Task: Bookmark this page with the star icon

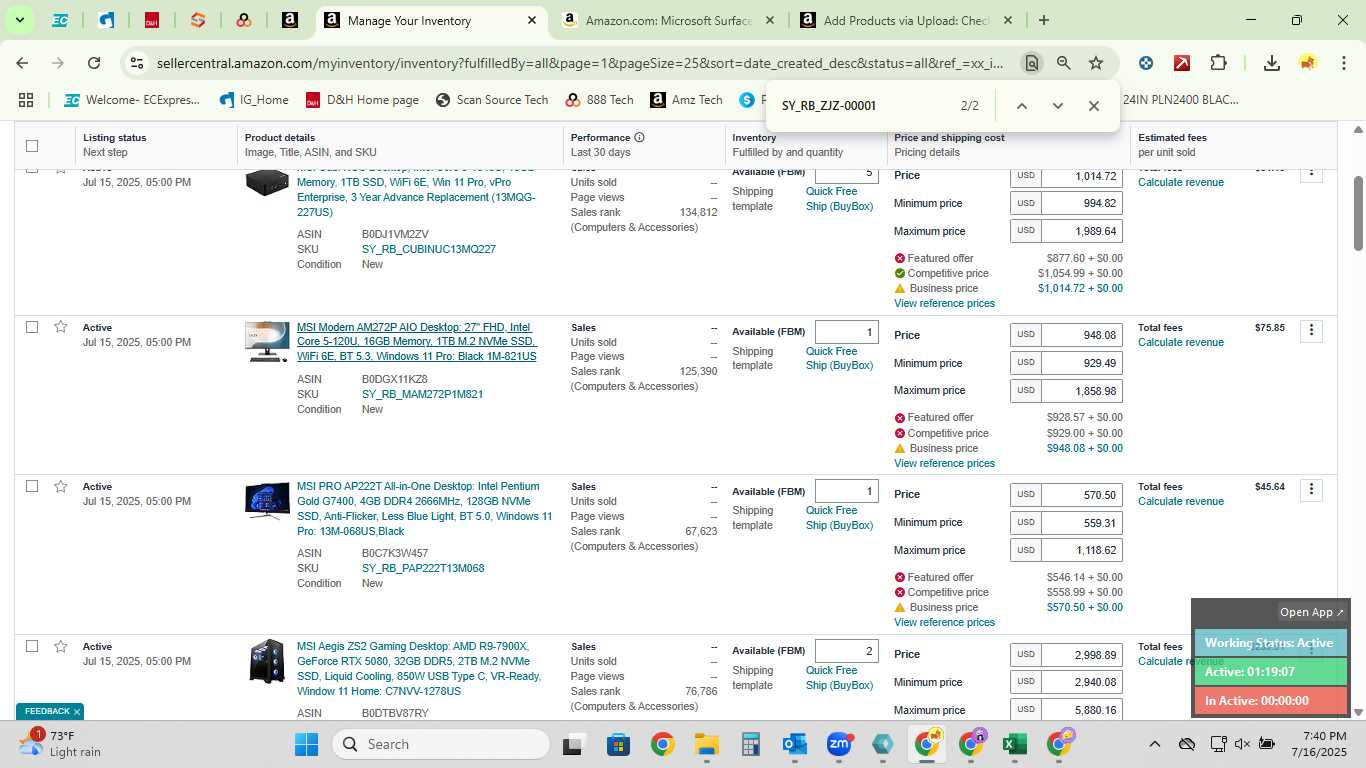Action: (x=1096, y=63)
